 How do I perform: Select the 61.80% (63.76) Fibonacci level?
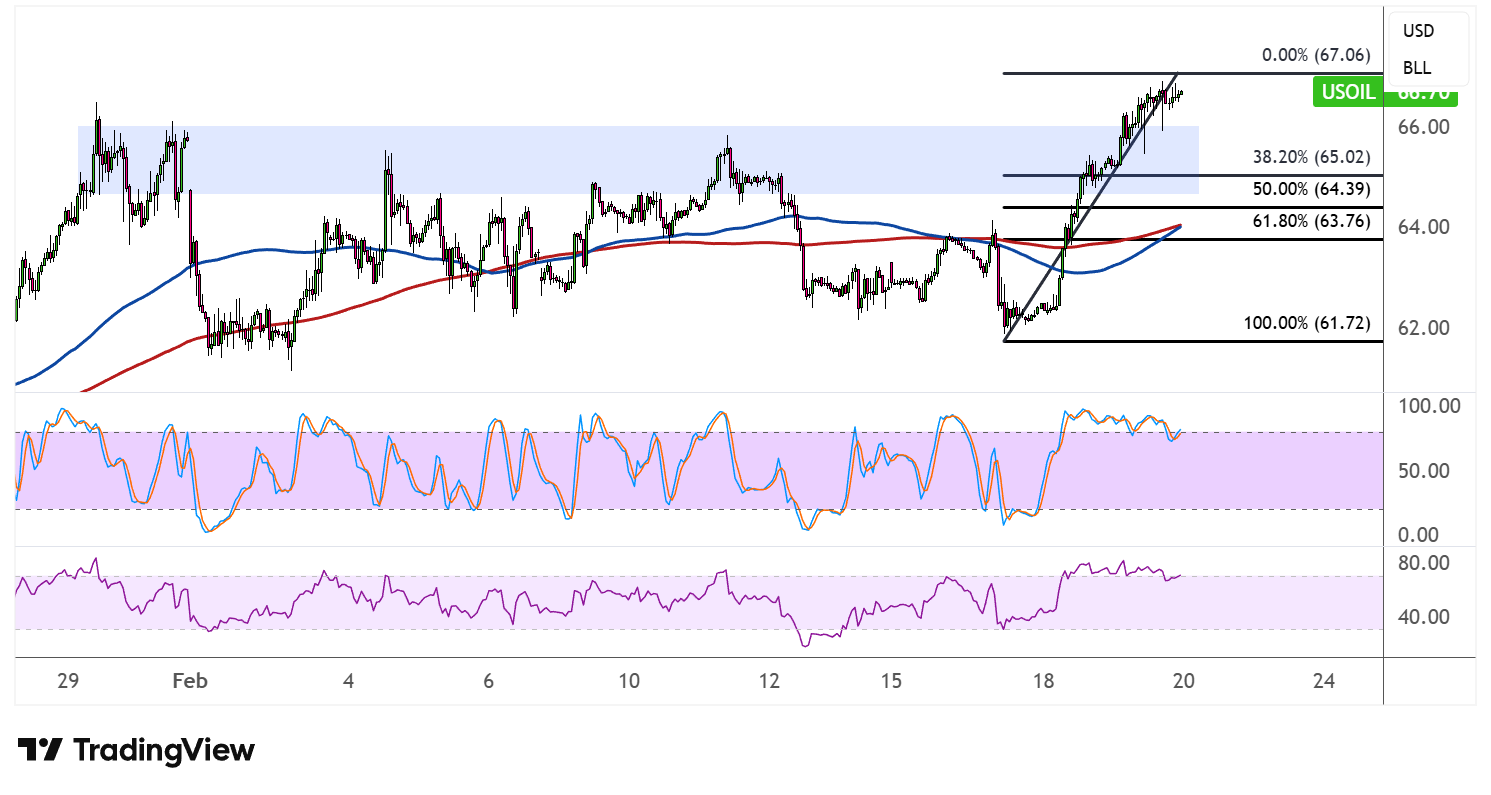point(1310,221)
